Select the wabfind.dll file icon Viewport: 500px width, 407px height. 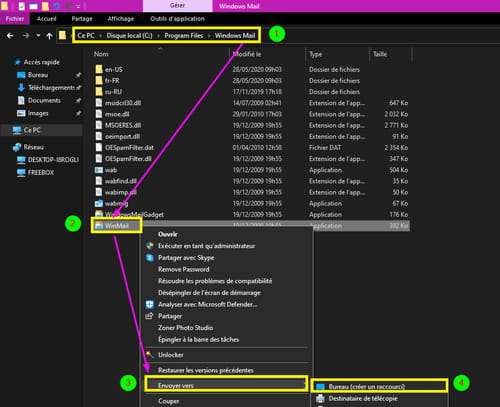99,181
